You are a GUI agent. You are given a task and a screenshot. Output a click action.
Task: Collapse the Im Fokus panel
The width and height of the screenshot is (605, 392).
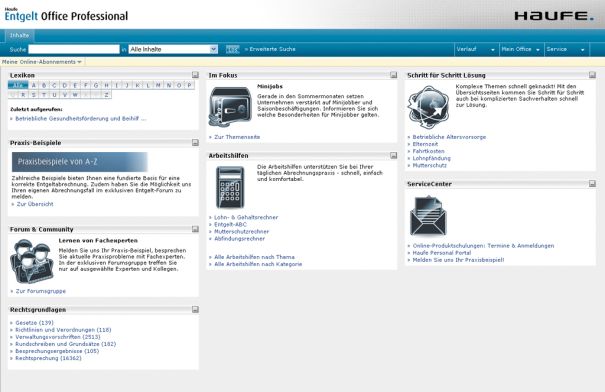(394, 75)
